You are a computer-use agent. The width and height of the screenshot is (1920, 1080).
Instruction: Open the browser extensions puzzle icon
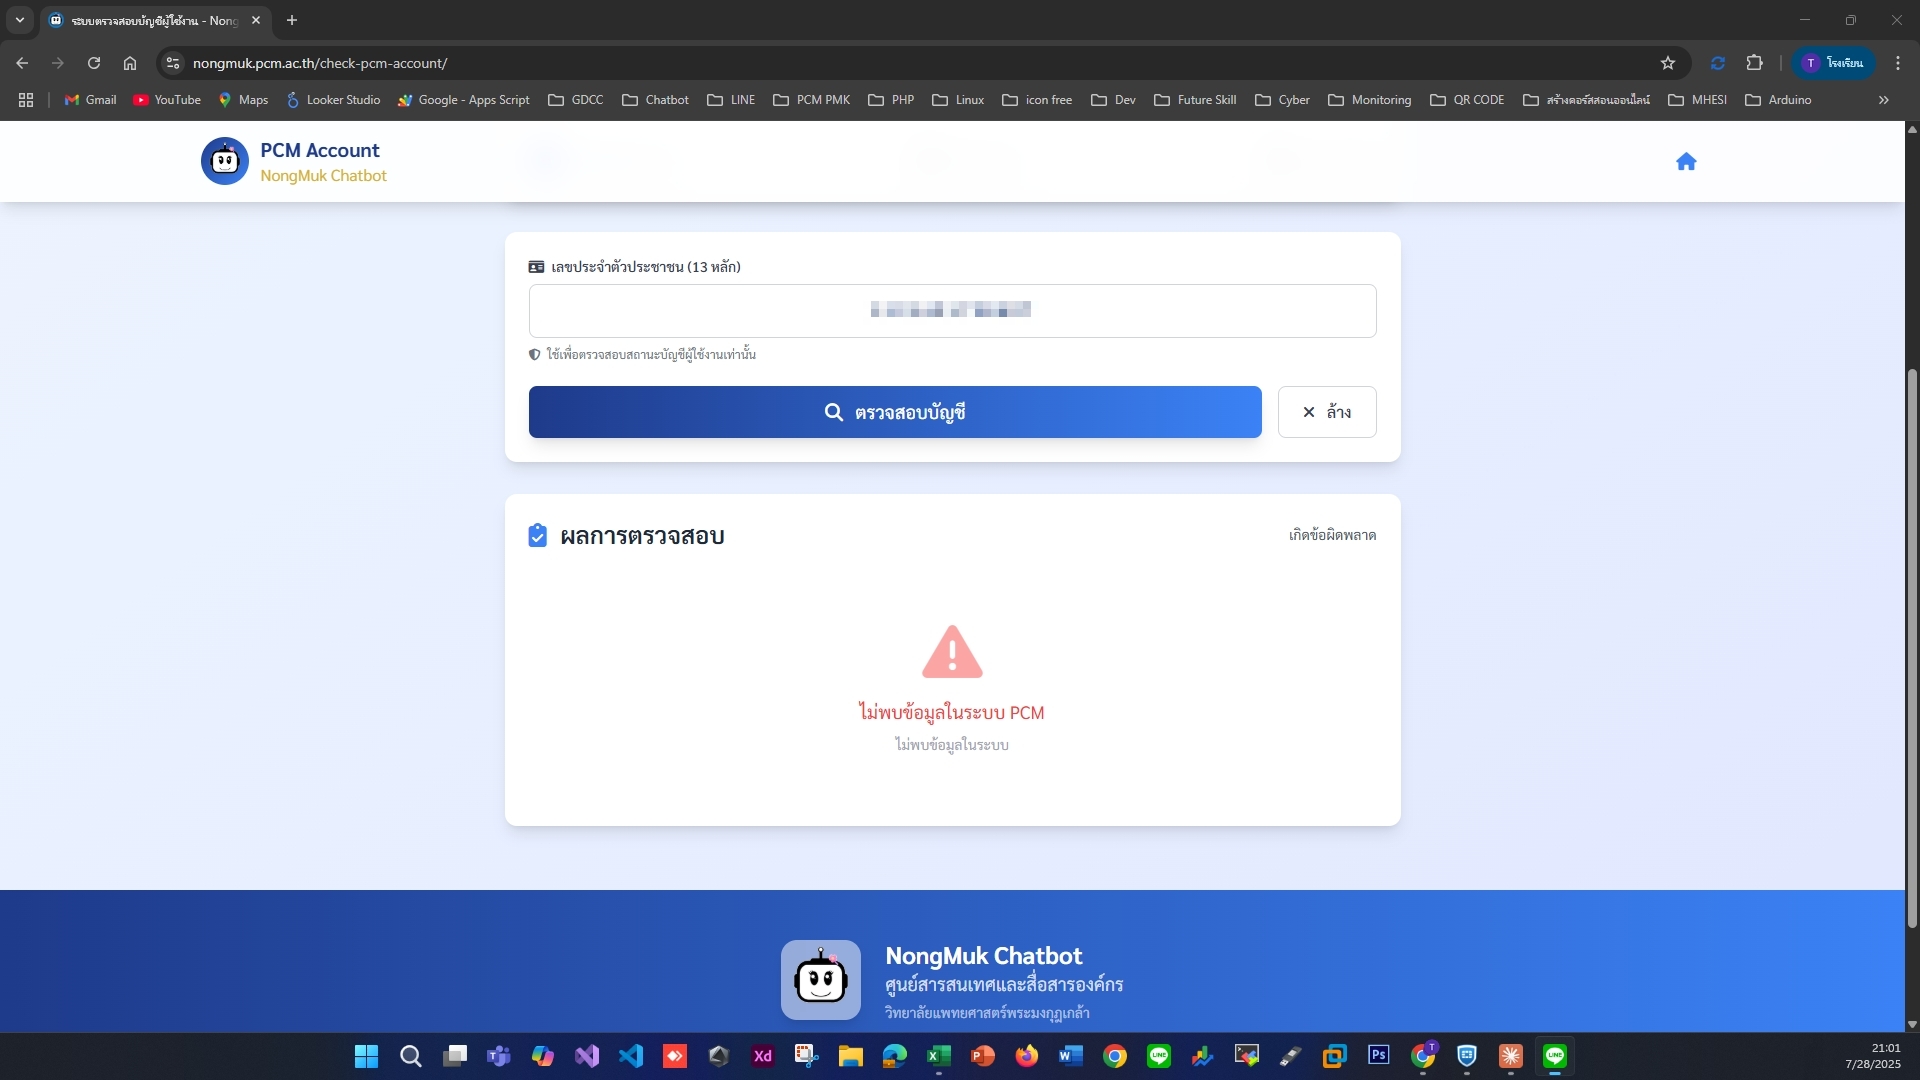point(1754,63)
